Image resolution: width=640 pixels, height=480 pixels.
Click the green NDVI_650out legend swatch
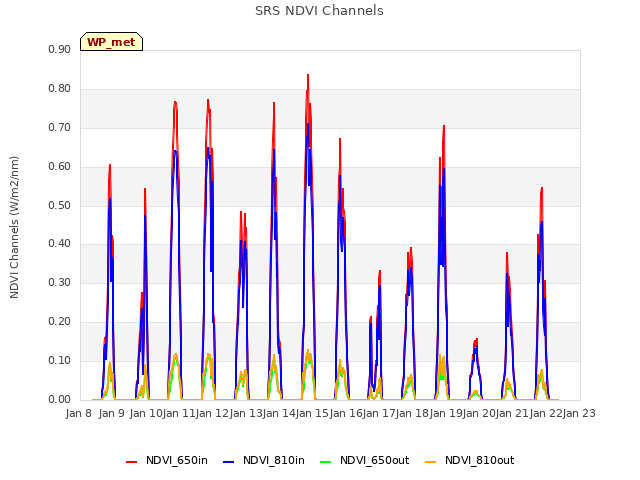pyautogui.click(x=325, y=461)
